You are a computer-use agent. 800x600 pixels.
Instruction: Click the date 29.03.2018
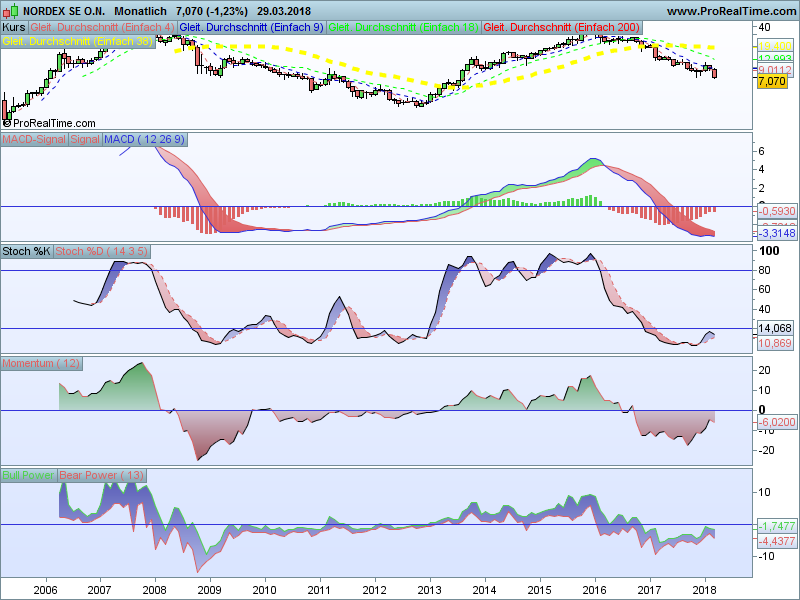284,11
